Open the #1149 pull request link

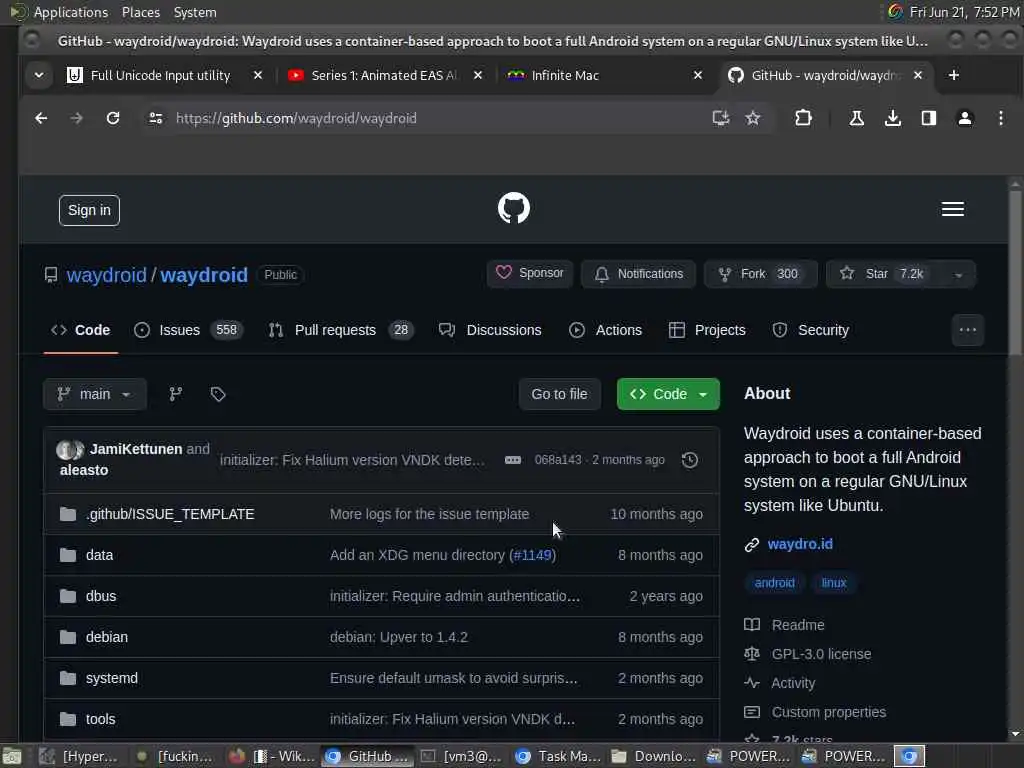[533, 555]
